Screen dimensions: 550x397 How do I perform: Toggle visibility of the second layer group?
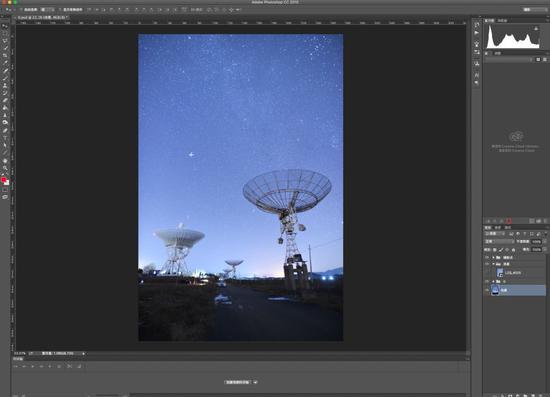[x=487, y=264]
